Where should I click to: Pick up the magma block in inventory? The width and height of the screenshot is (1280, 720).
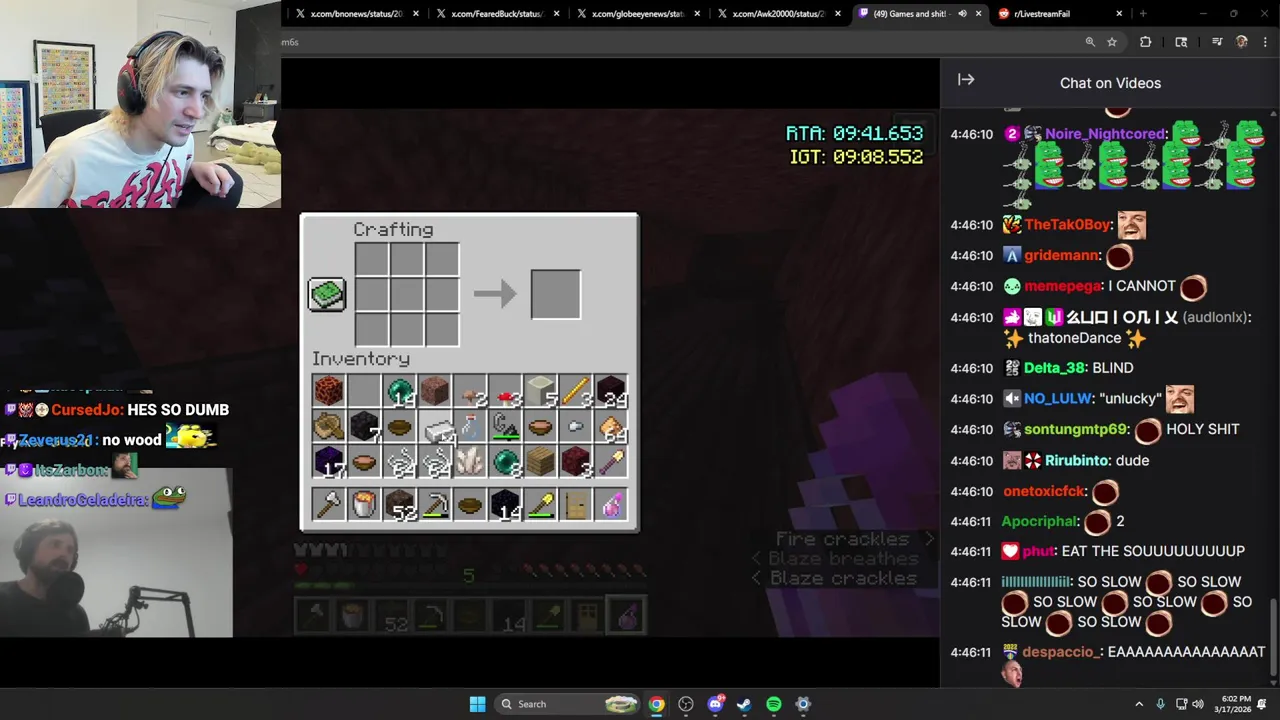point(328,390)
